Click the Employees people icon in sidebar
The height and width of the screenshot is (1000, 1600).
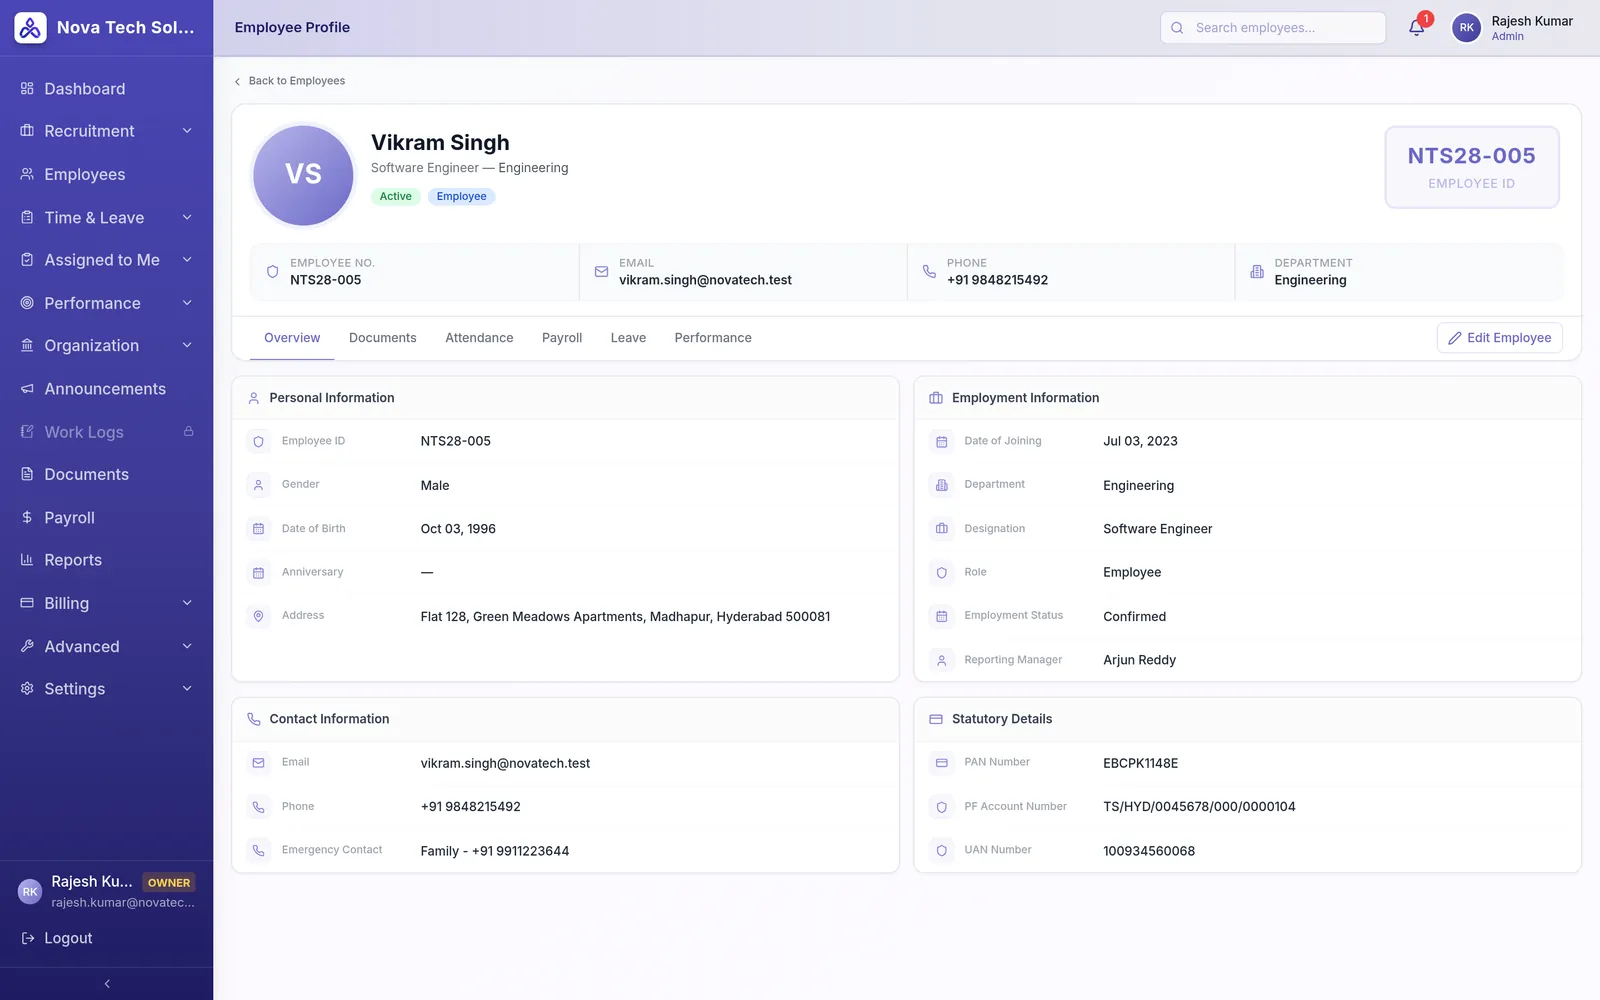click(x=27, y=174)
